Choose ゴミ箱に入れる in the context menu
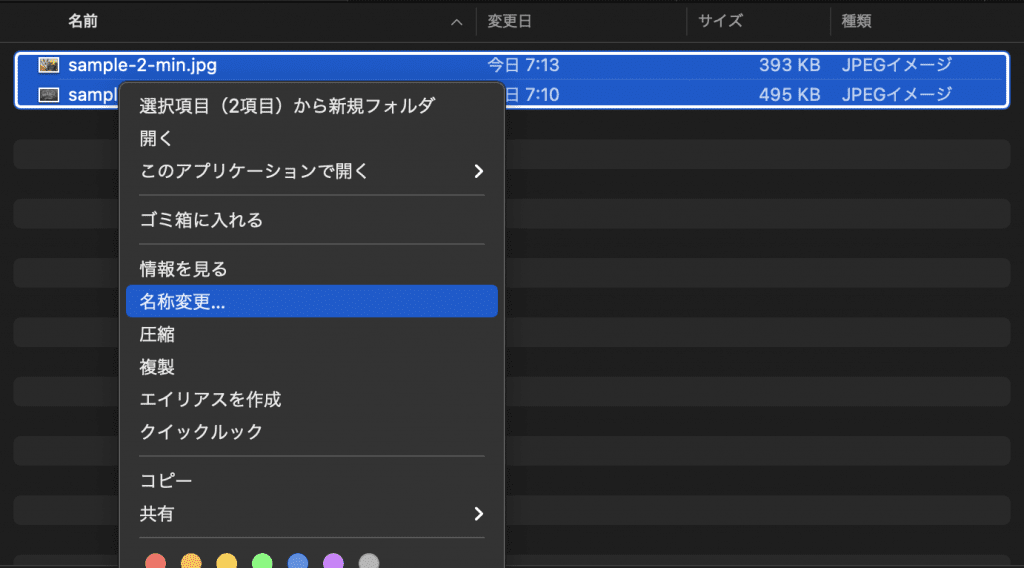 coord(201,220)
